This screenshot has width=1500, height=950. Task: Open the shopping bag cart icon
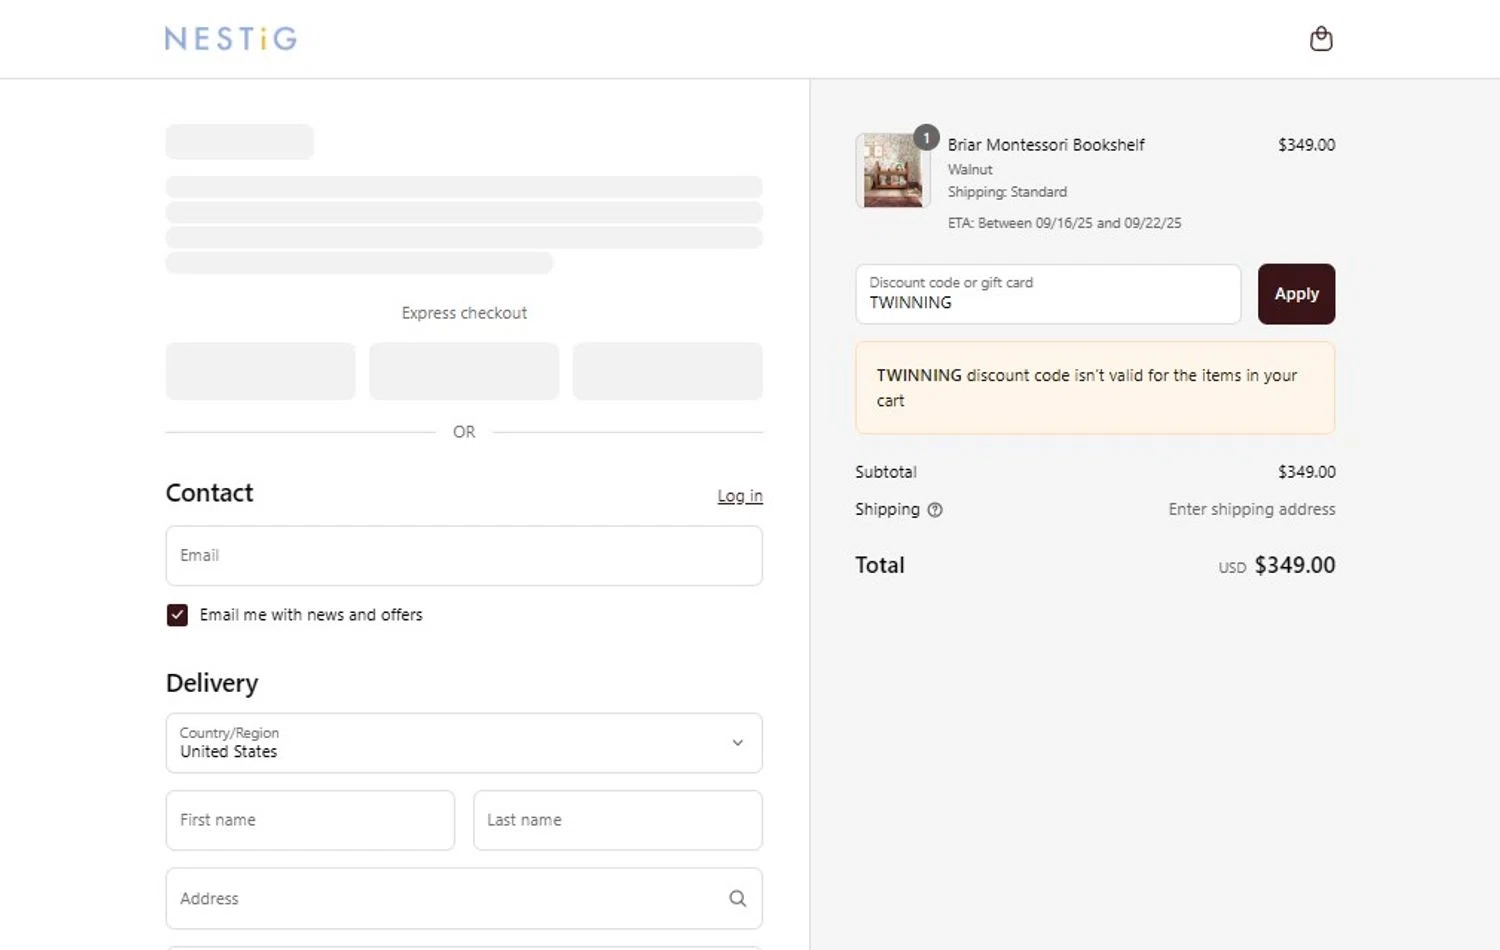(x=1321, y=39)
